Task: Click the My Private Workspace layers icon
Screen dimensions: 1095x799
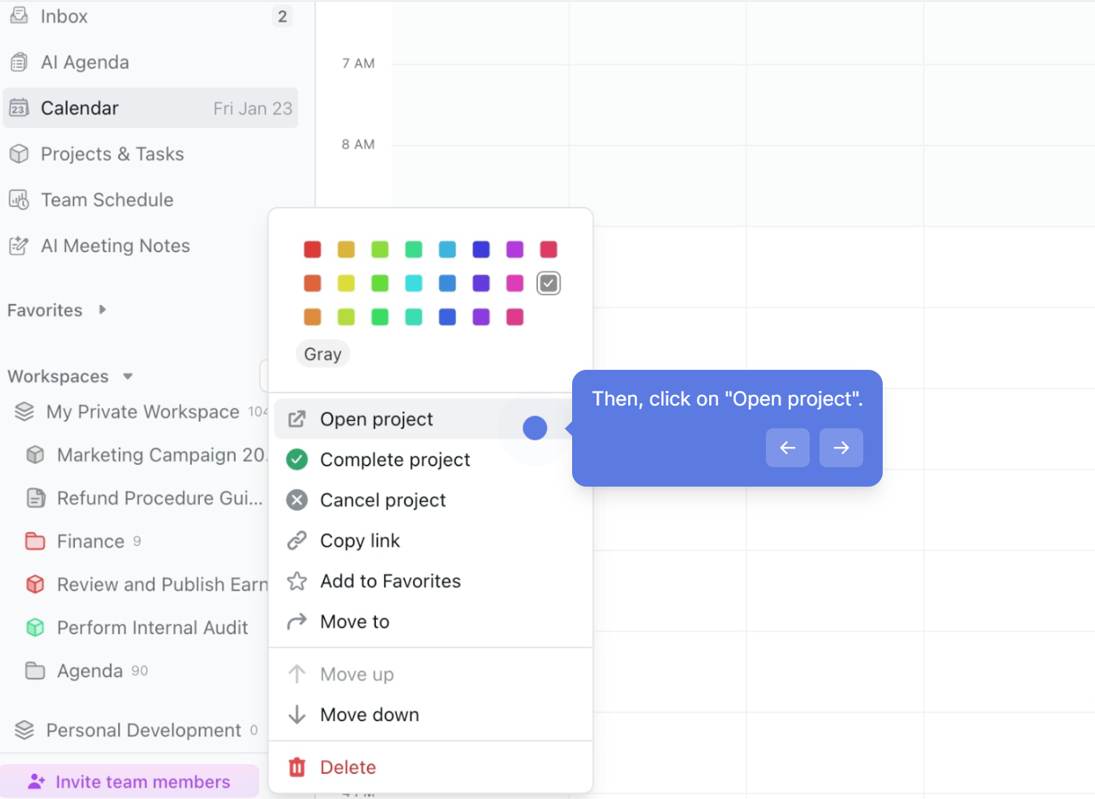Action: pos(24,411)
